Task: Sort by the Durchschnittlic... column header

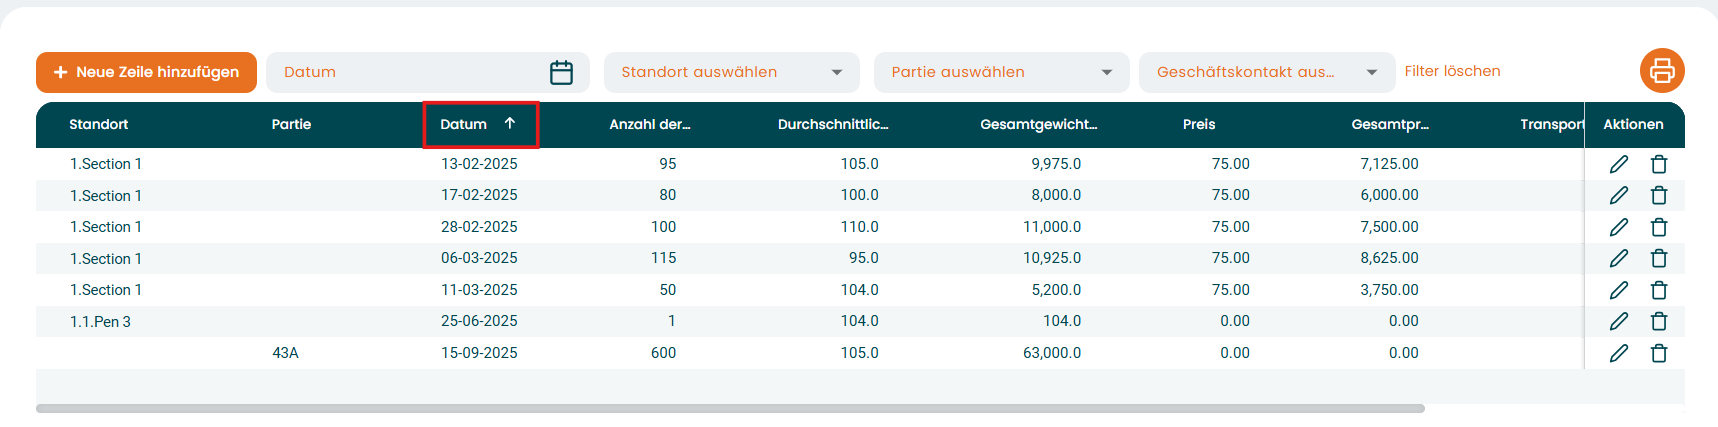Action: tap(833, 124)
